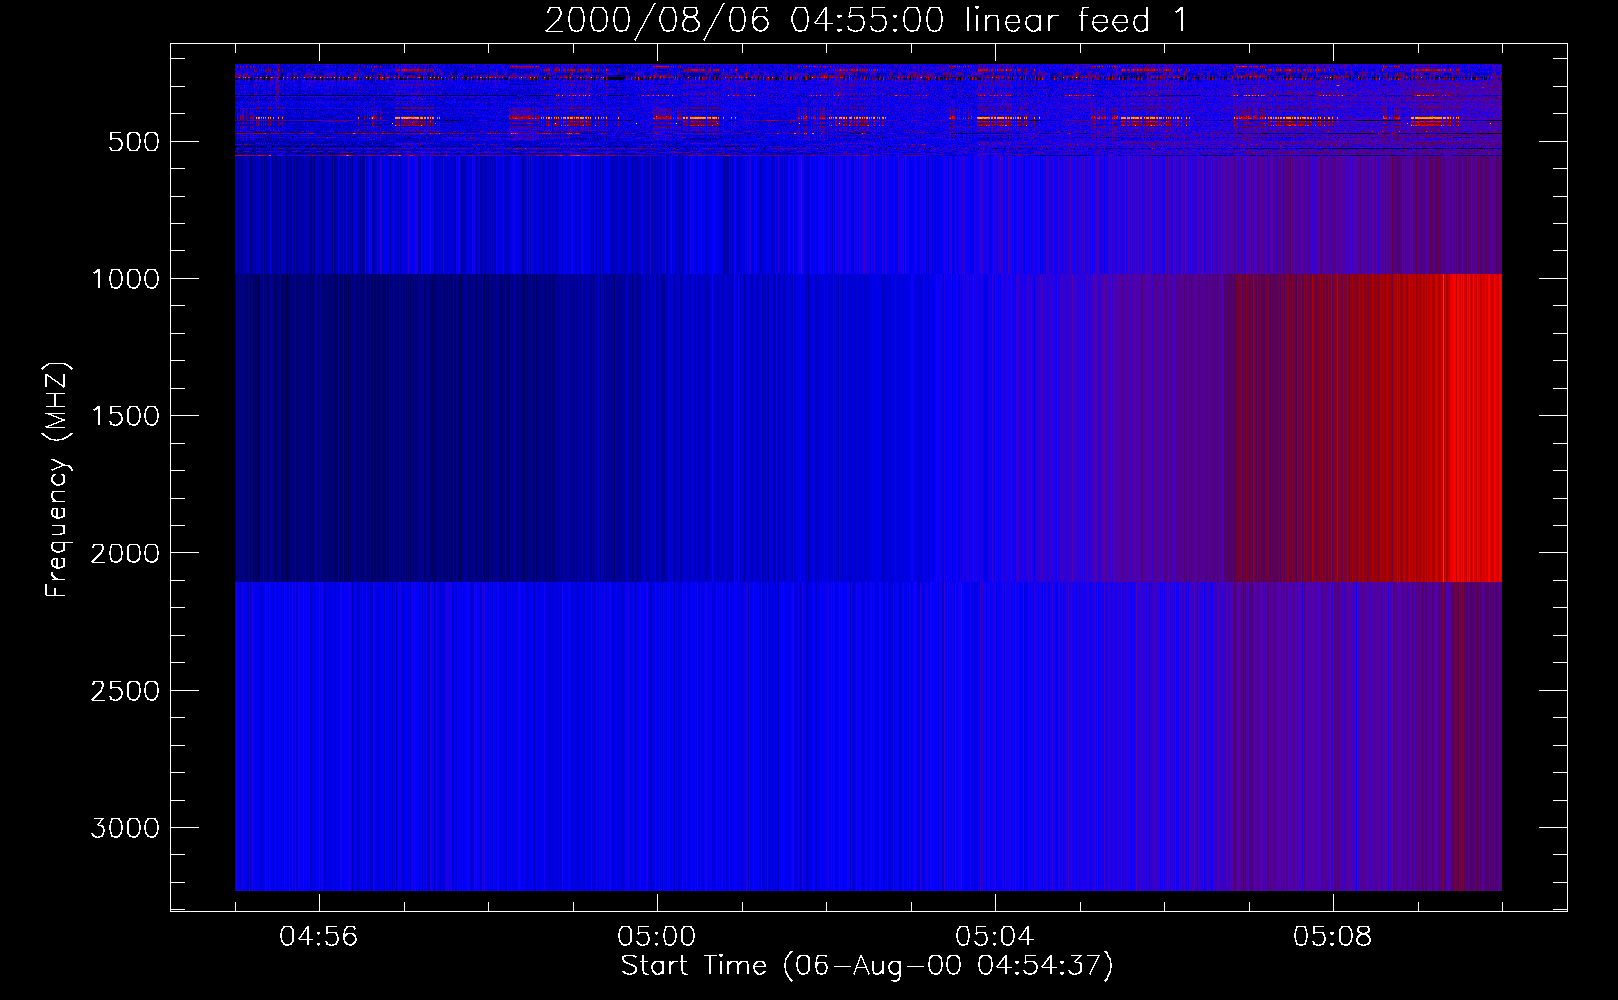Image resolution: width=1618 pixels, height=1000 pixels.
Task: Click the 500 frequency tick label
Action: click(x=134, y=142)
